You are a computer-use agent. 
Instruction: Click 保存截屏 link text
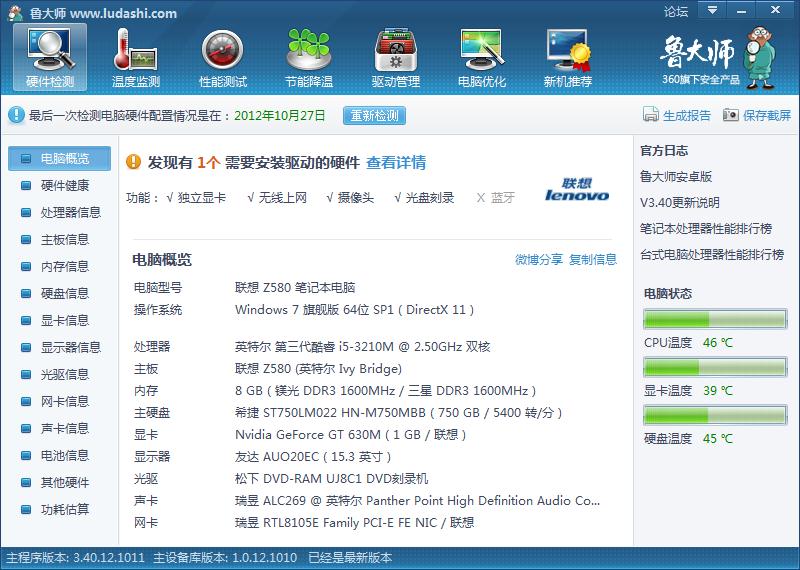tap(767, 115)
